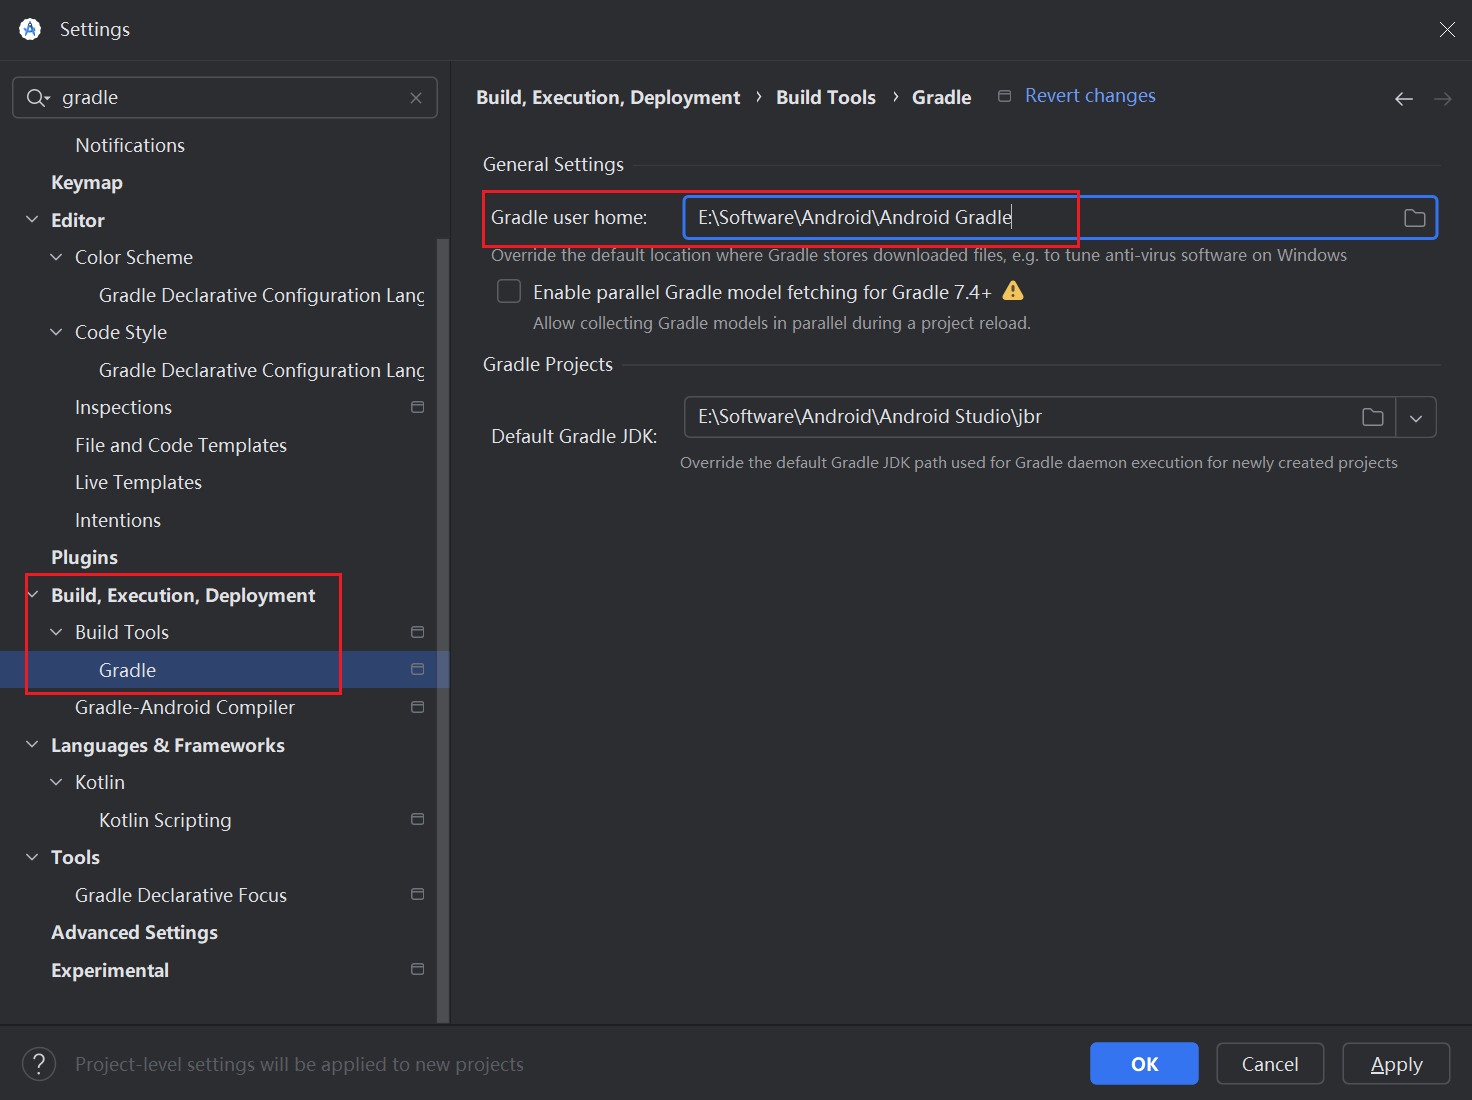Image resolution: width=1472 pixels, height=1100 pixels.
Task: Click the project-level marker icon beside Inspections
Action: pos(417,407)
